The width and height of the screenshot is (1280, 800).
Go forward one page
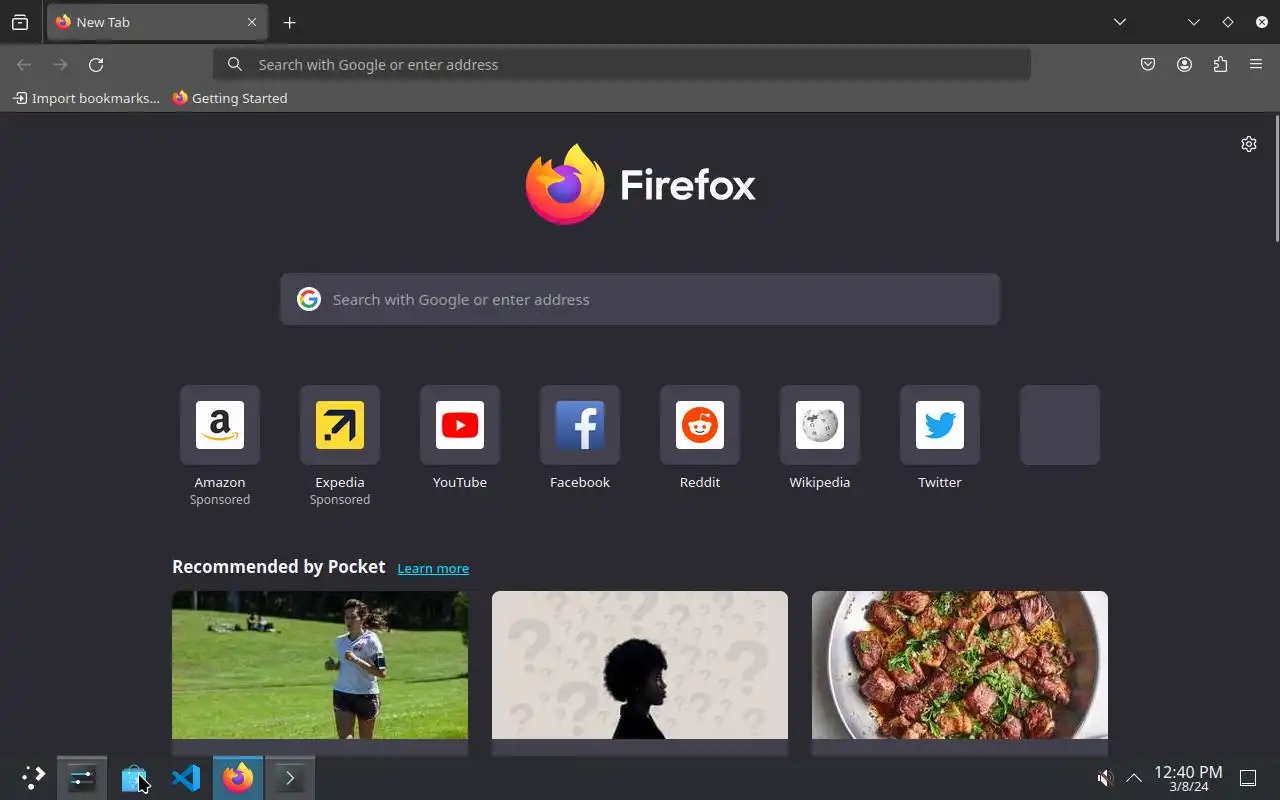pos(60,64)
